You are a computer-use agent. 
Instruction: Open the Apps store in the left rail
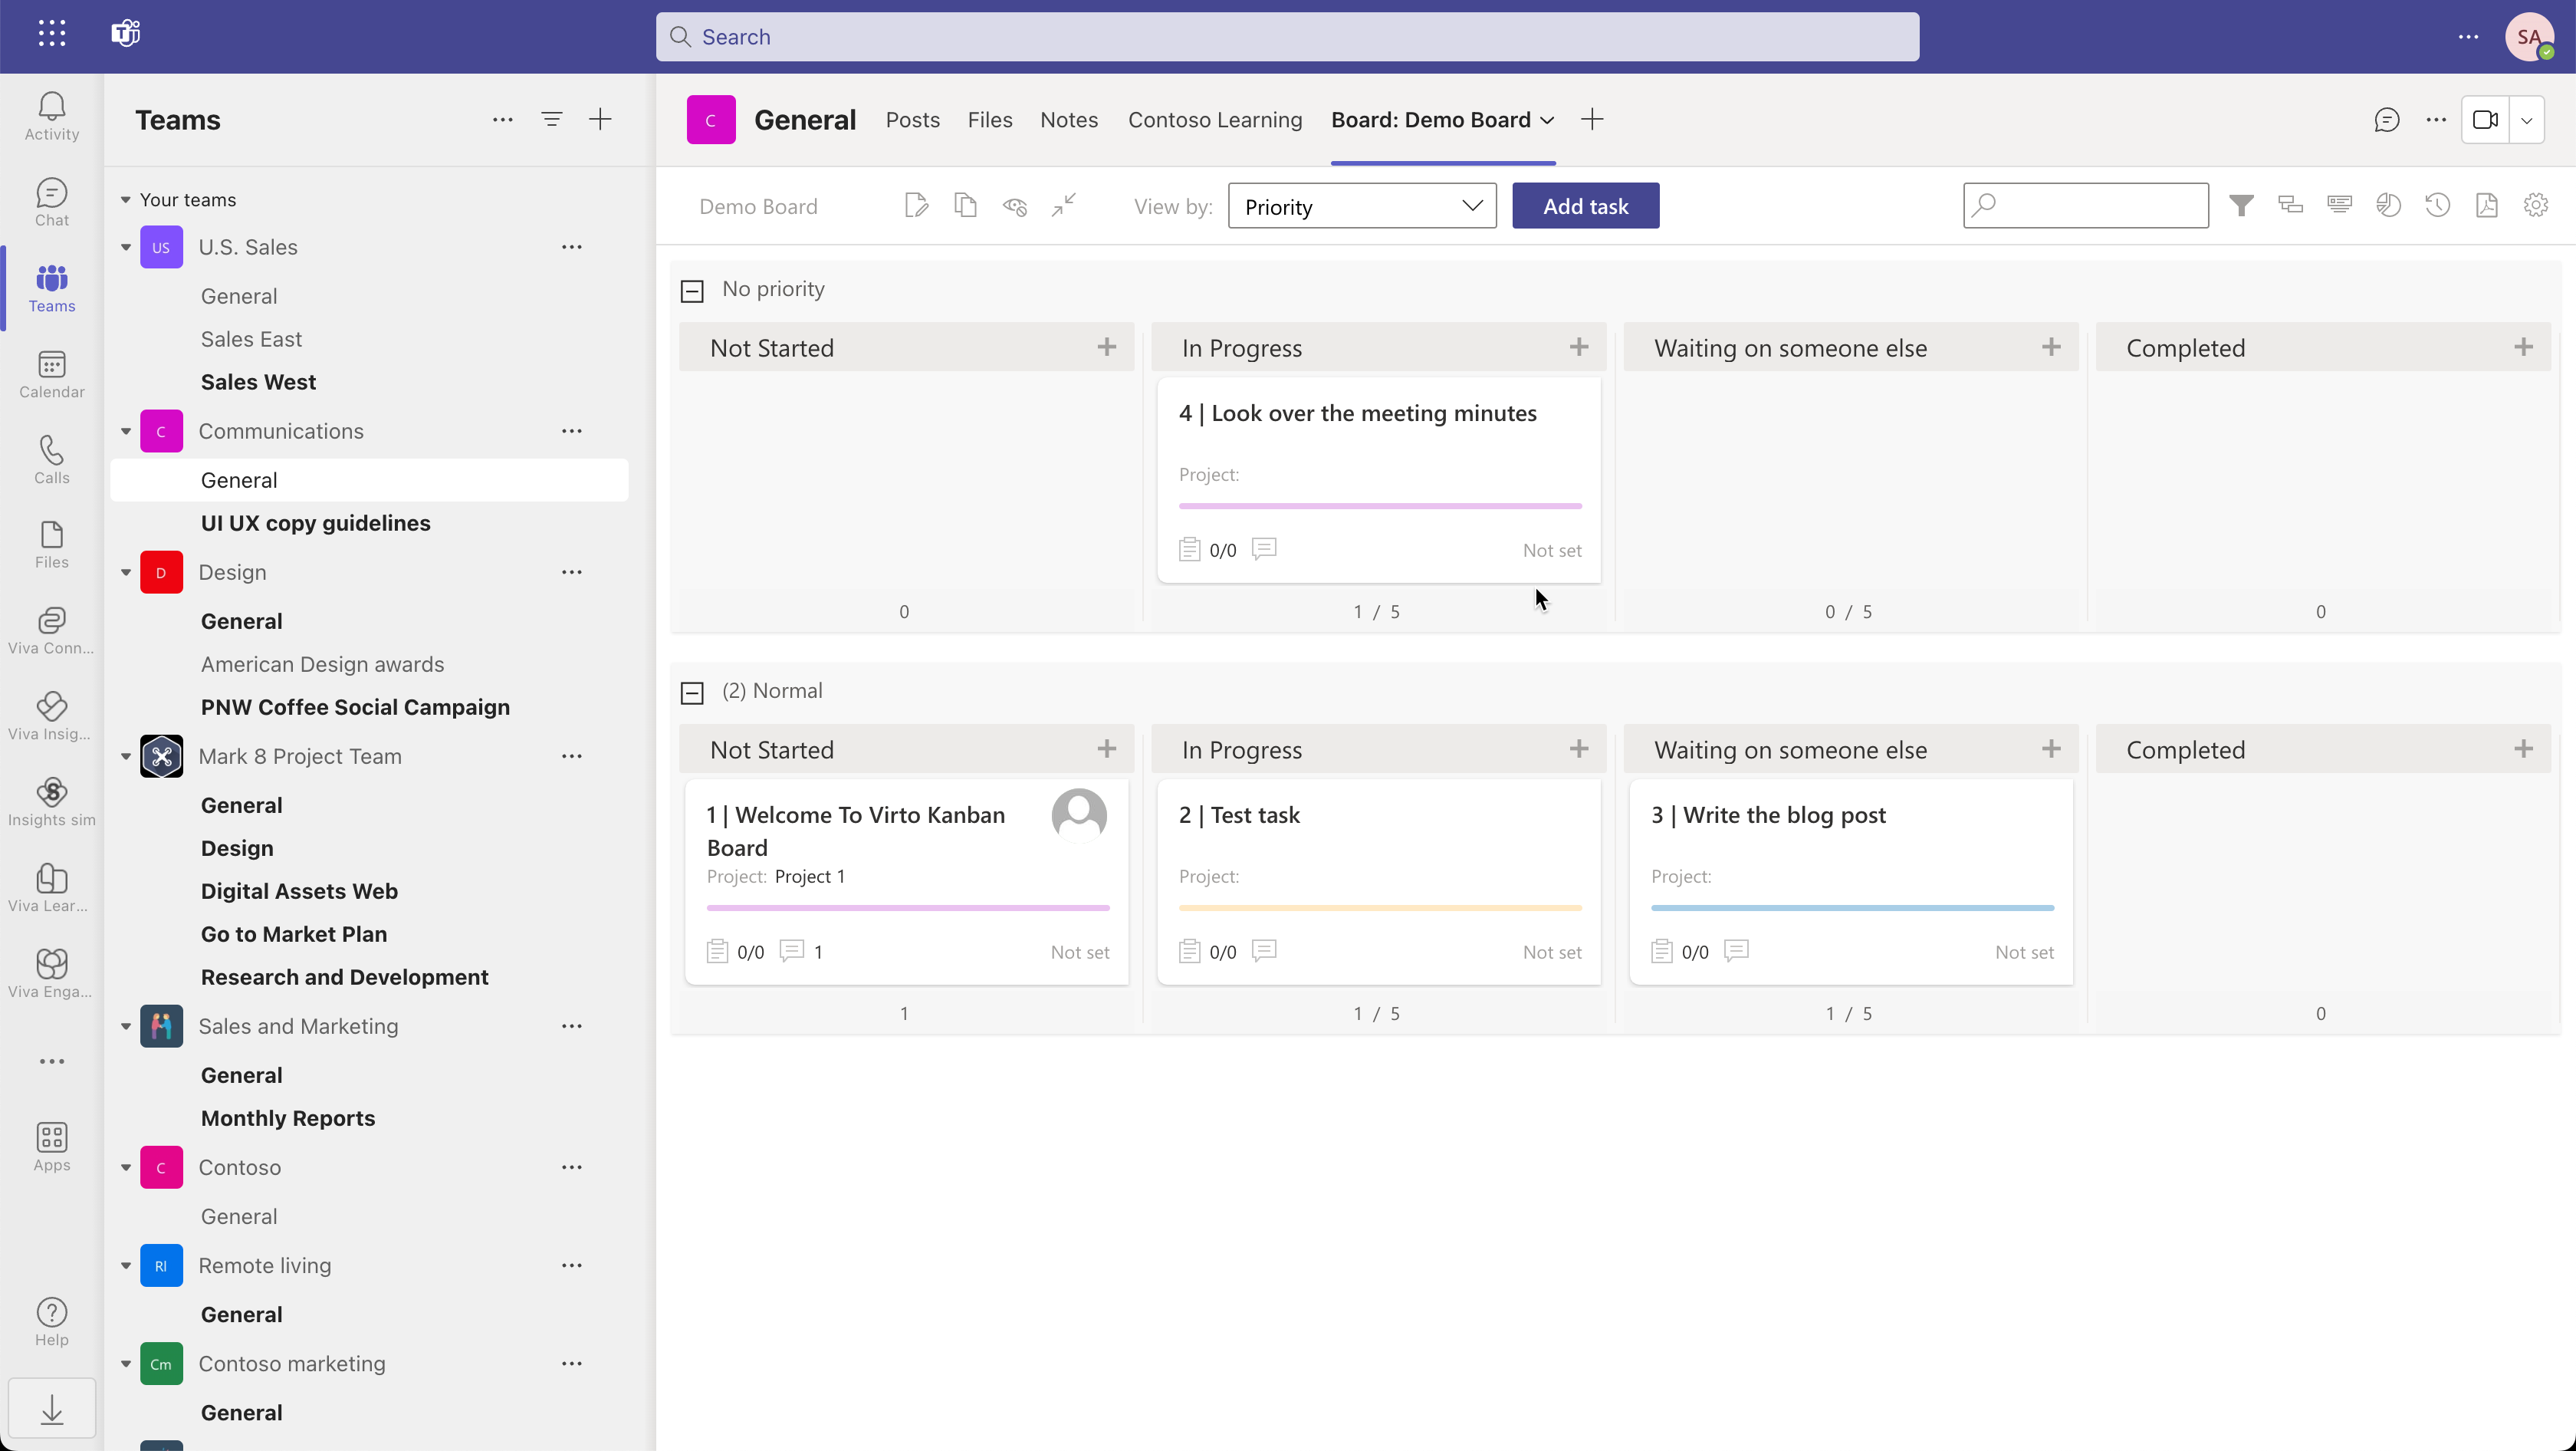click(51, 1147)
